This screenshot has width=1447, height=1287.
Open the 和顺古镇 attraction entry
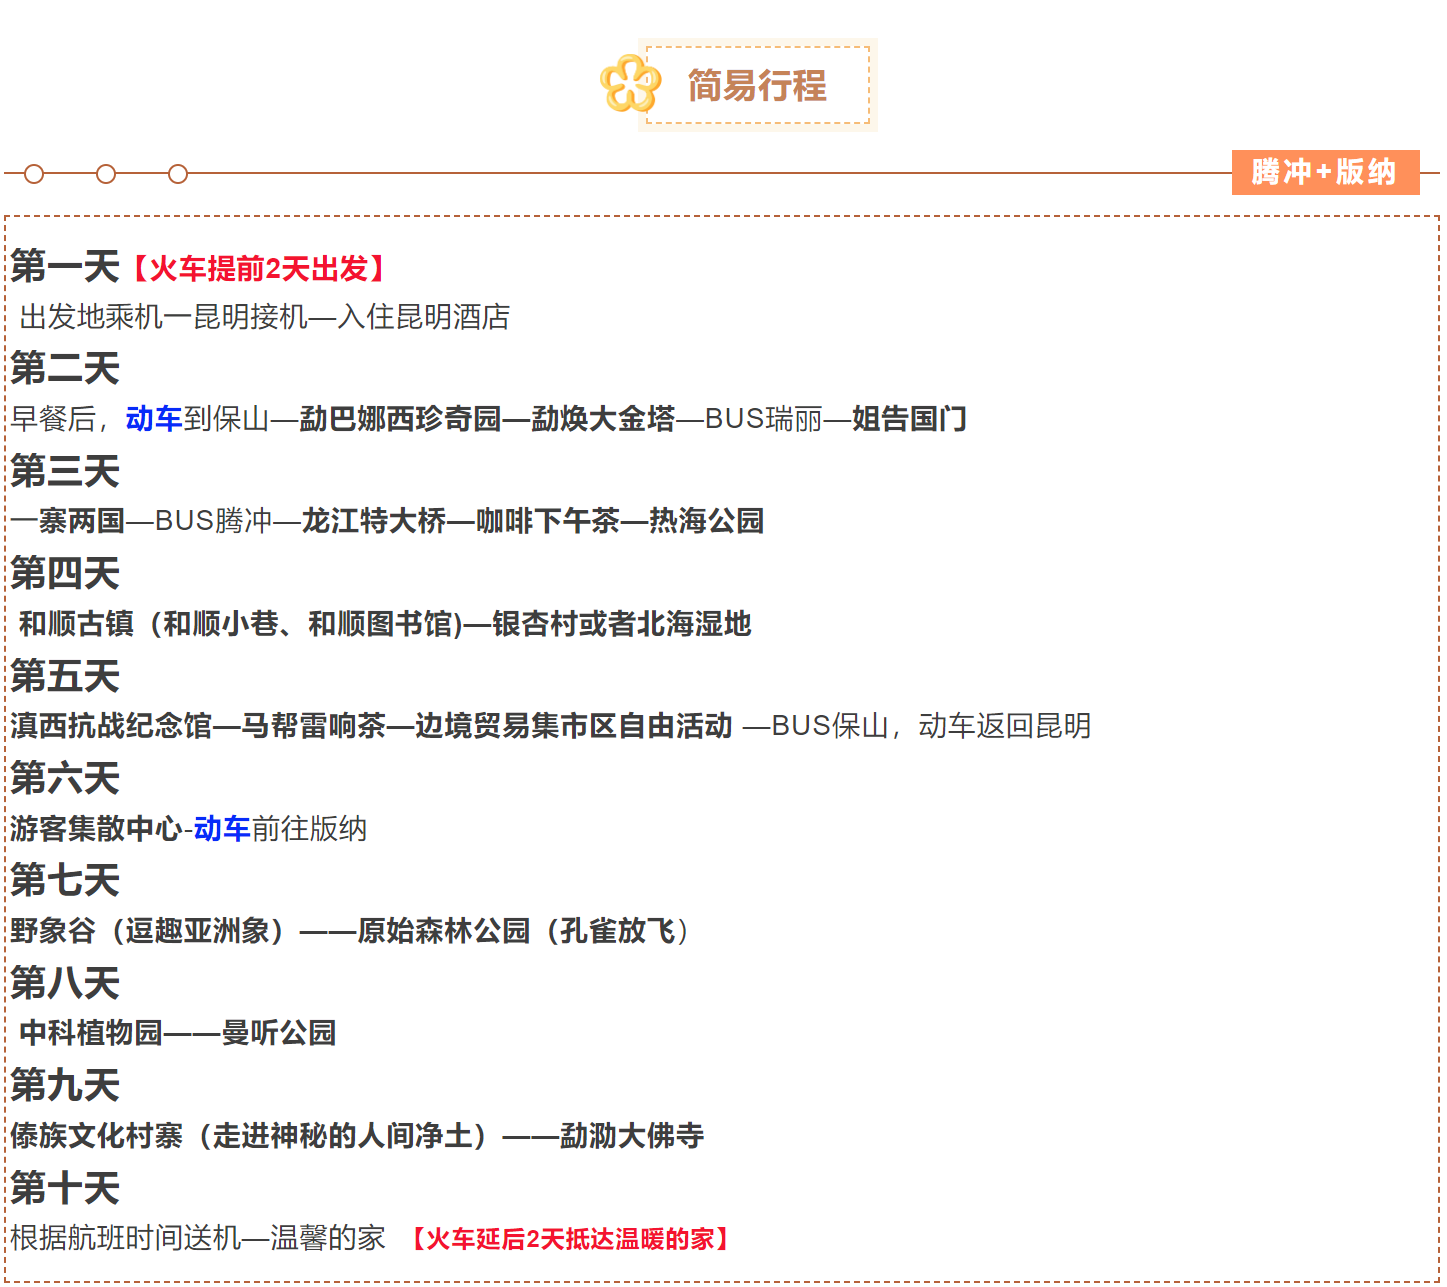pos(76,624)
